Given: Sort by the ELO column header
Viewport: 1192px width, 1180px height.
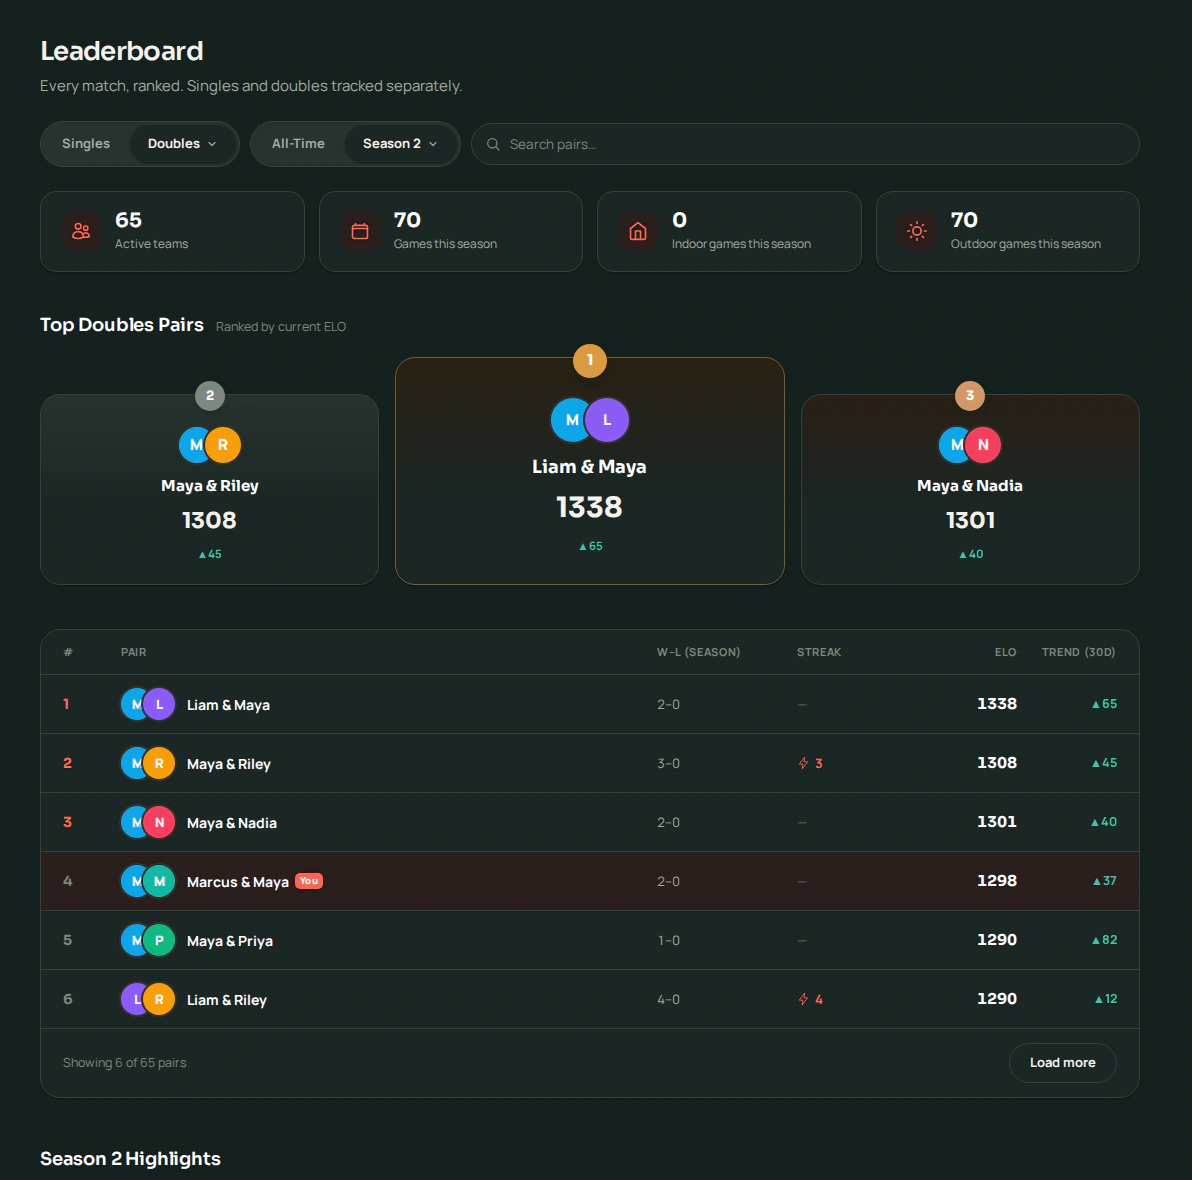Looking at the screenshot, I should pyautogui.click(x=1005, y=652).
